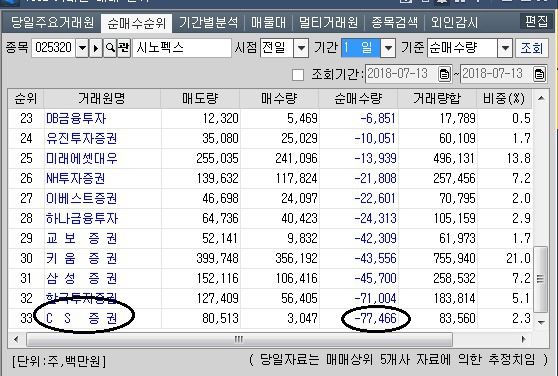
Task: Select the NH투자증권 broker name
Action: (75, 179)
